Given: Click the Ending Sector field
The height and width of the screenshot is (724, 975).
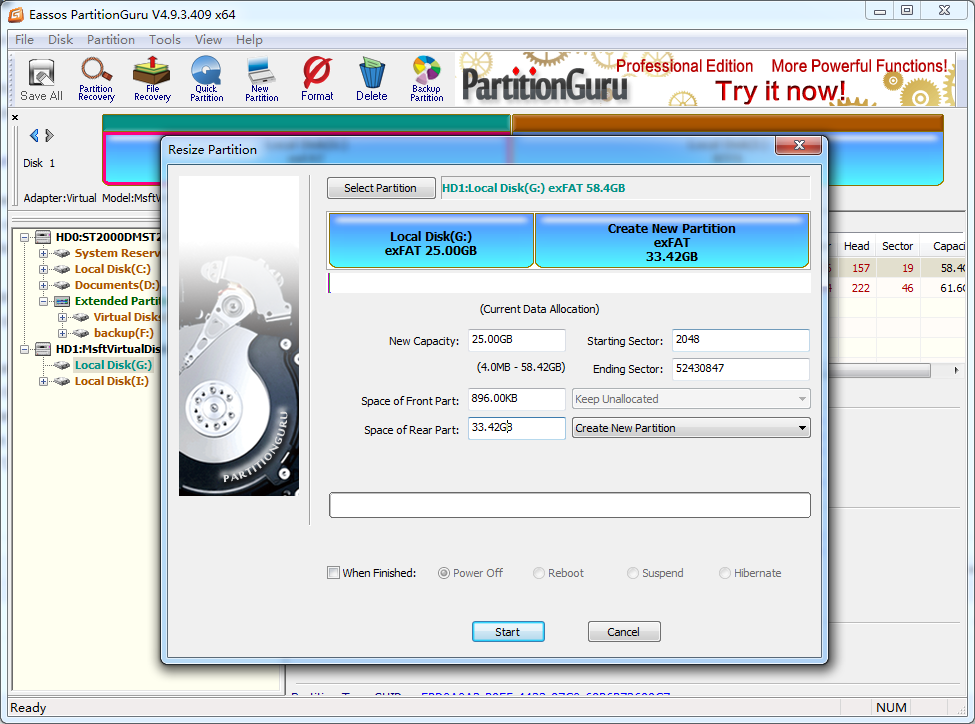Looking at the screenshot, I should 741,369.
